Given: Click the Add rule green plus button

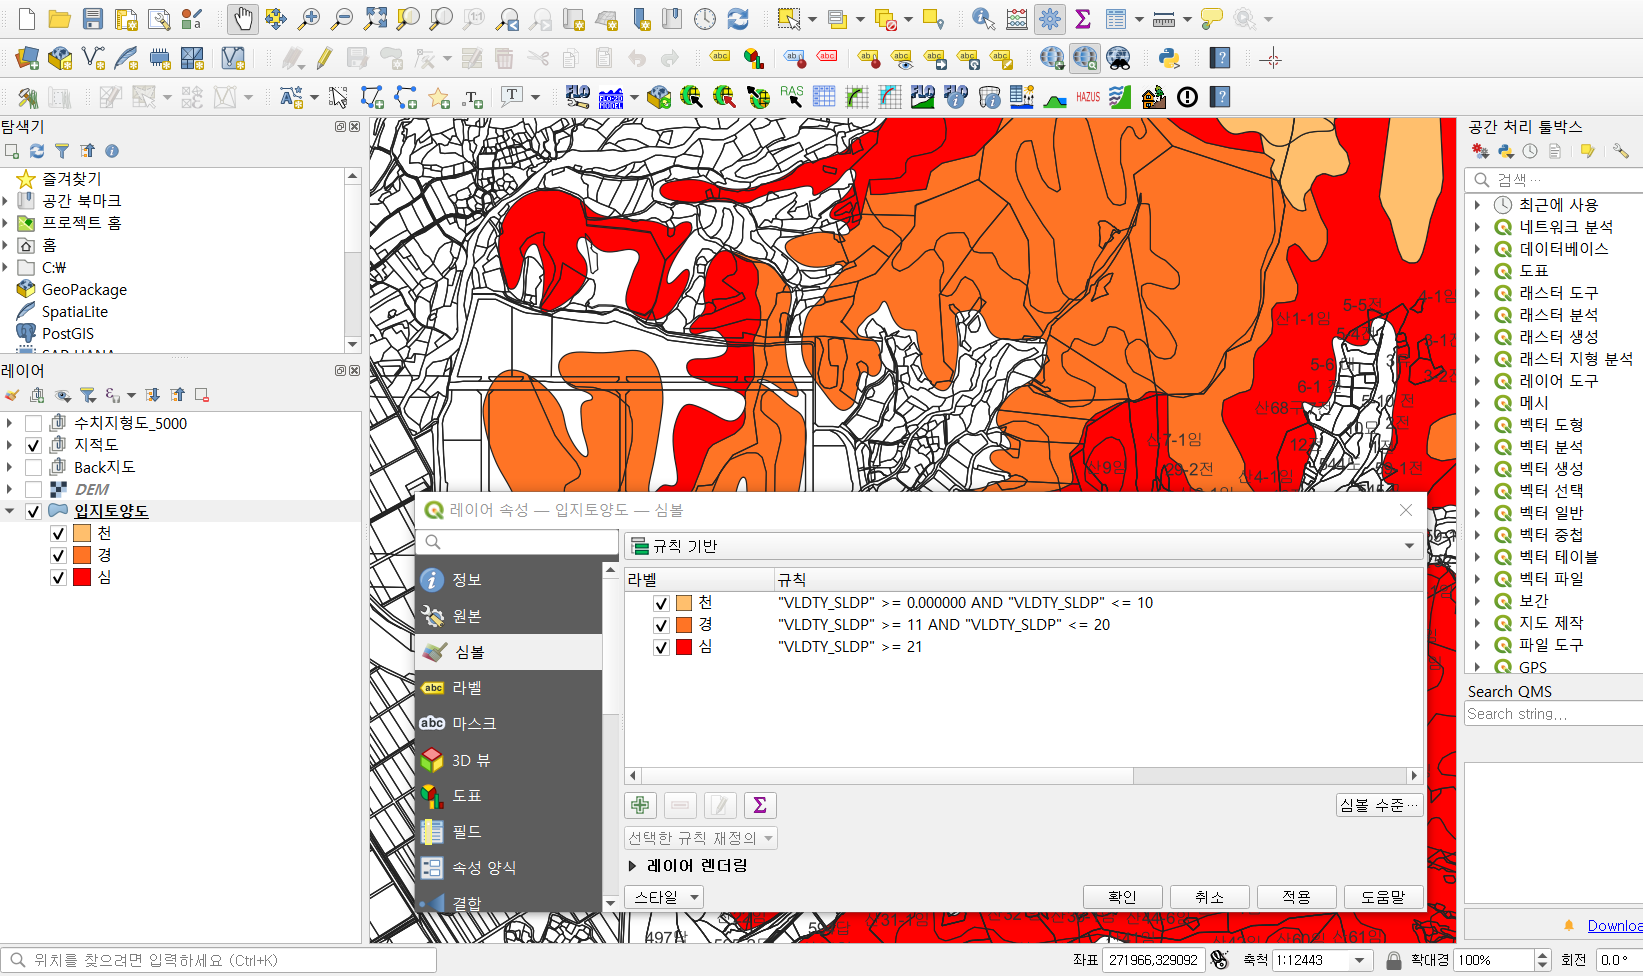Looking at the screenshot, I should (640, 805).
